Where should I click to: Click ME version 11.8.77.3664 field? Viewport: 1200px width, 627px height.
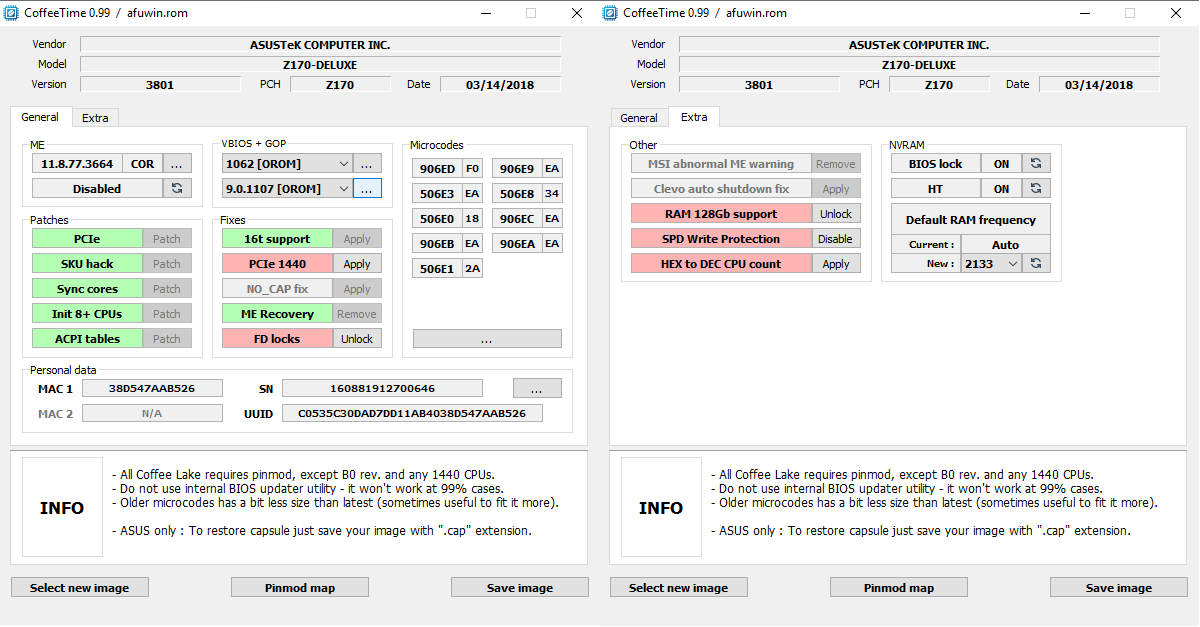click(78, 163)
